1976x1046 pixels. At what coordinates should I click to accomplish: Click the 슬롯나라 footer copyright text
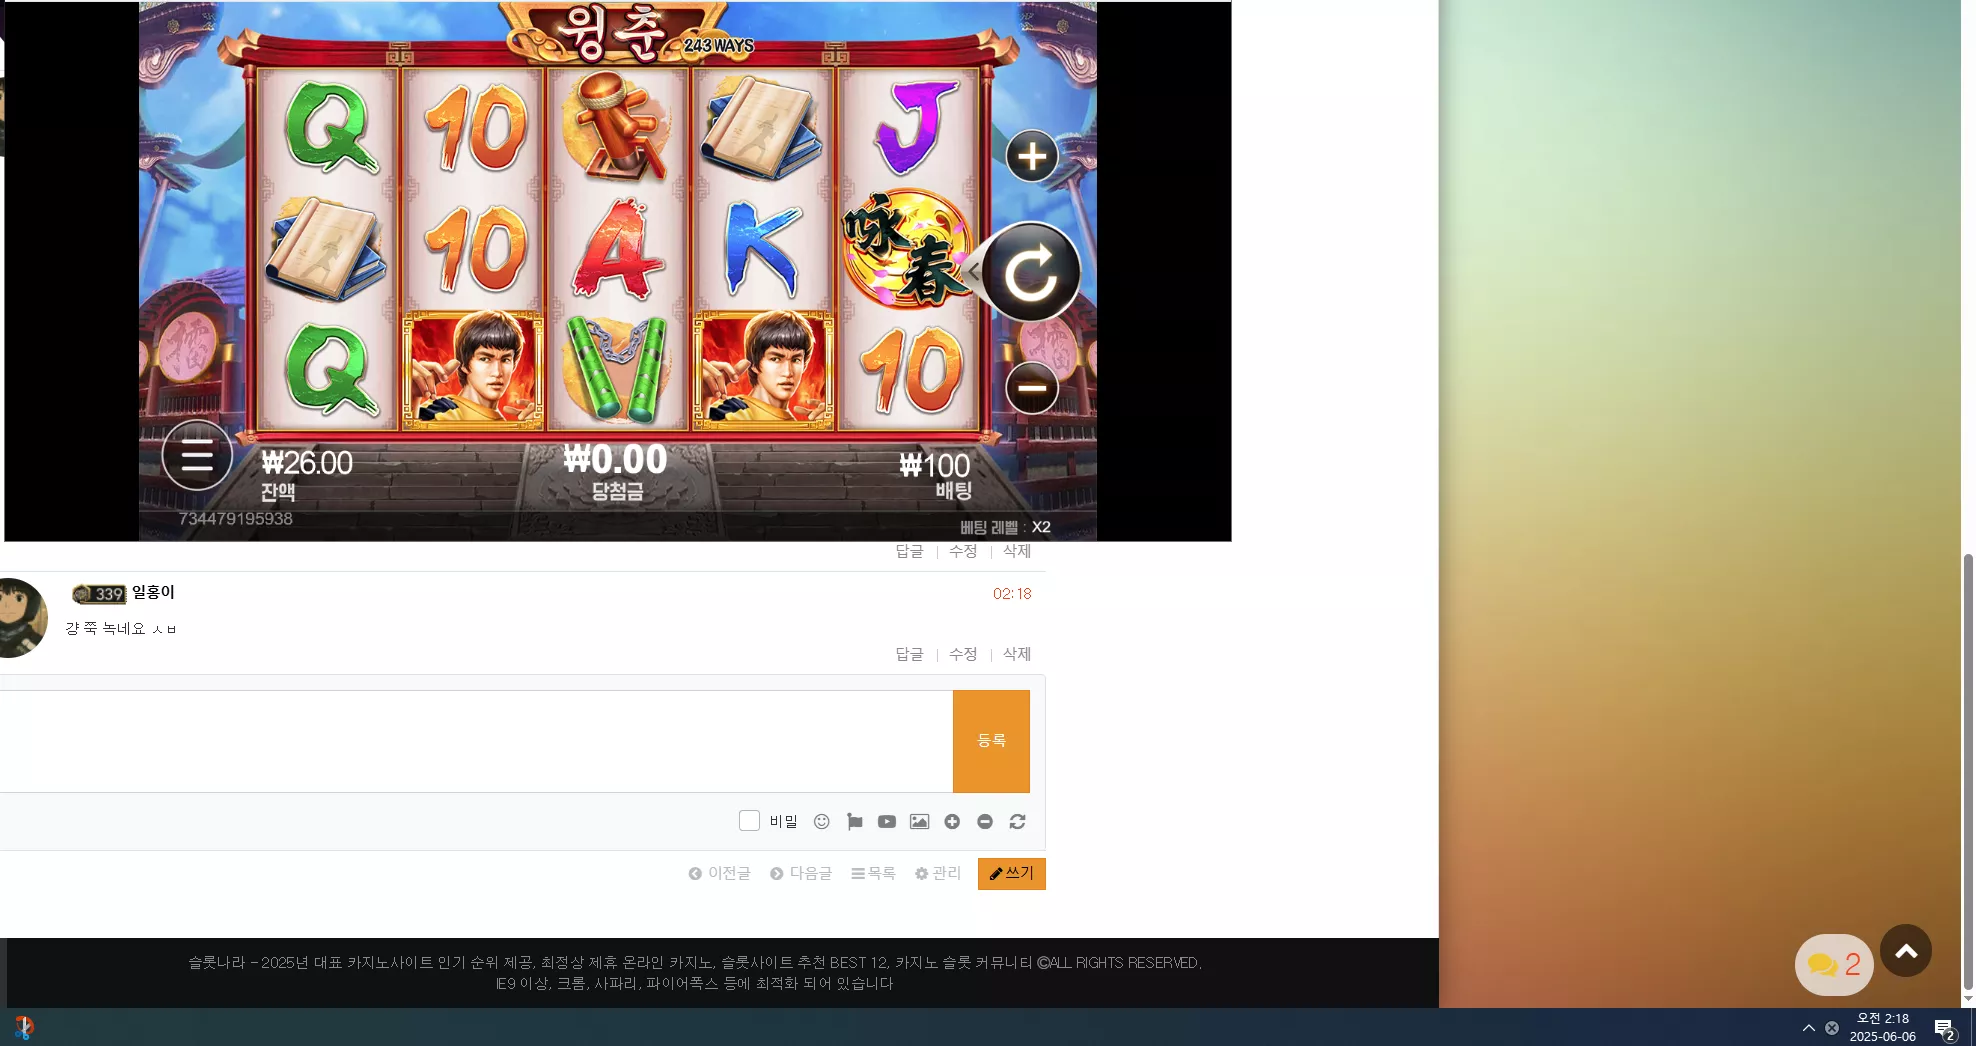click(695, 973)
